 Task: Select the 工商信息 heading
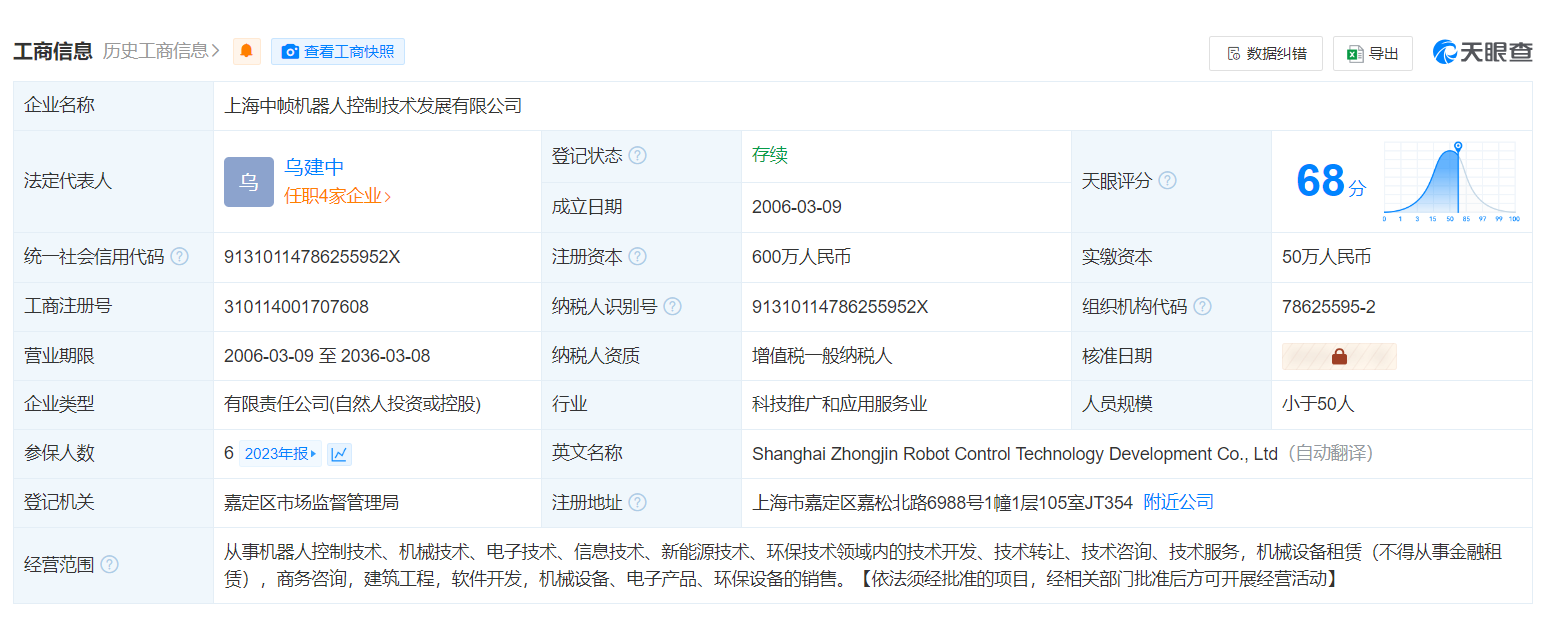53,51
